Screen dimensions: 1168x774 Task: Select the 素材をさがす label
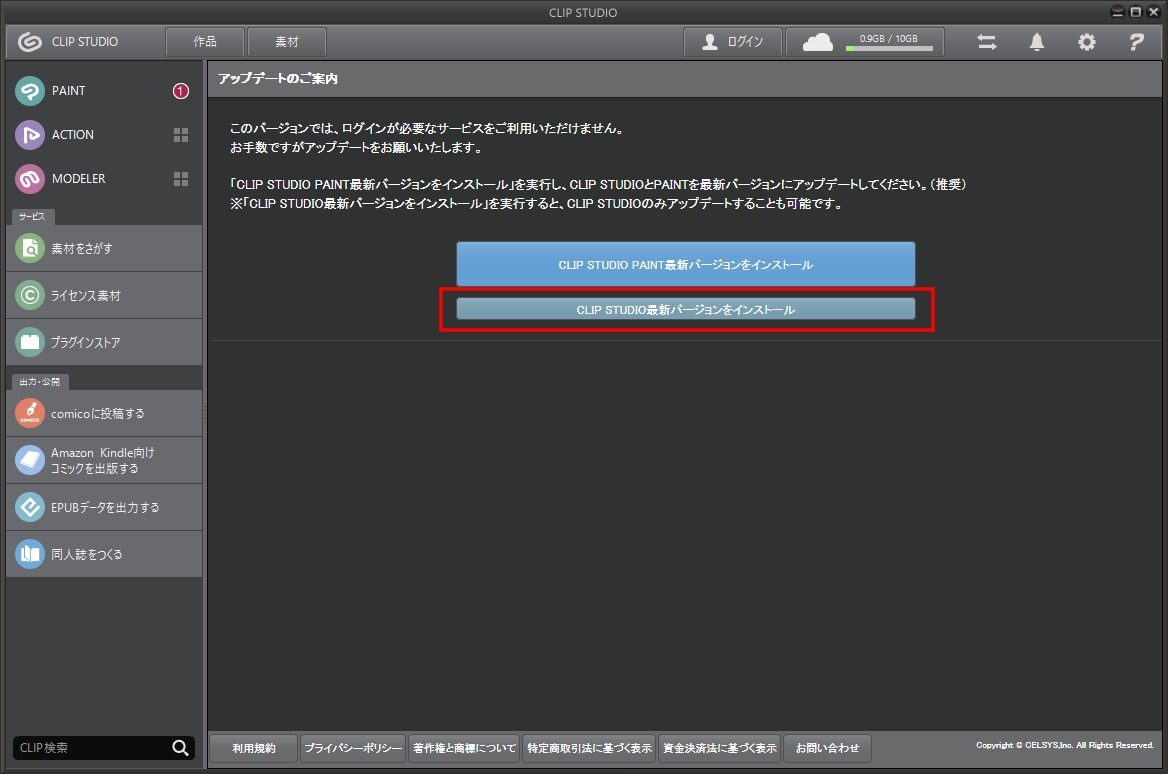pyautogui.click(x=82, y=249)
